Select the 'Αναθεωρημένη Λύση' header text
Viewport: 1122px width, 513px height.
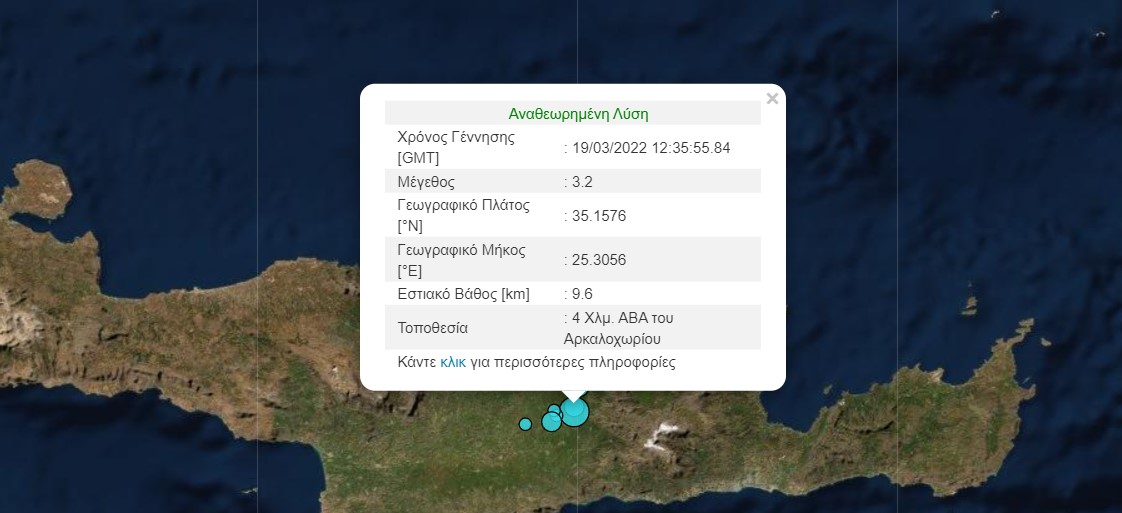coord(578,114)
